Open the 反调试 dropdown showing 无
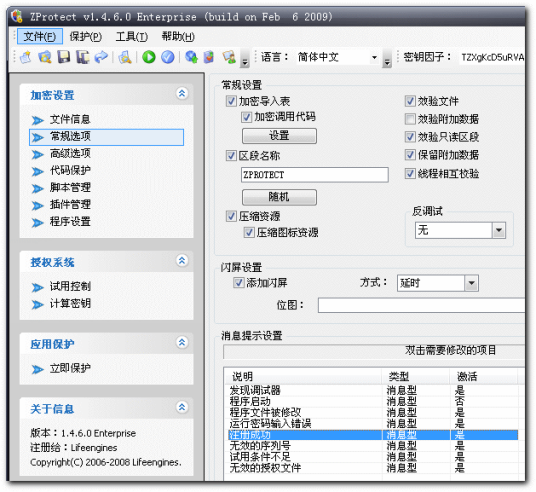This screenshot has height=492, width=536. (499, 230)
